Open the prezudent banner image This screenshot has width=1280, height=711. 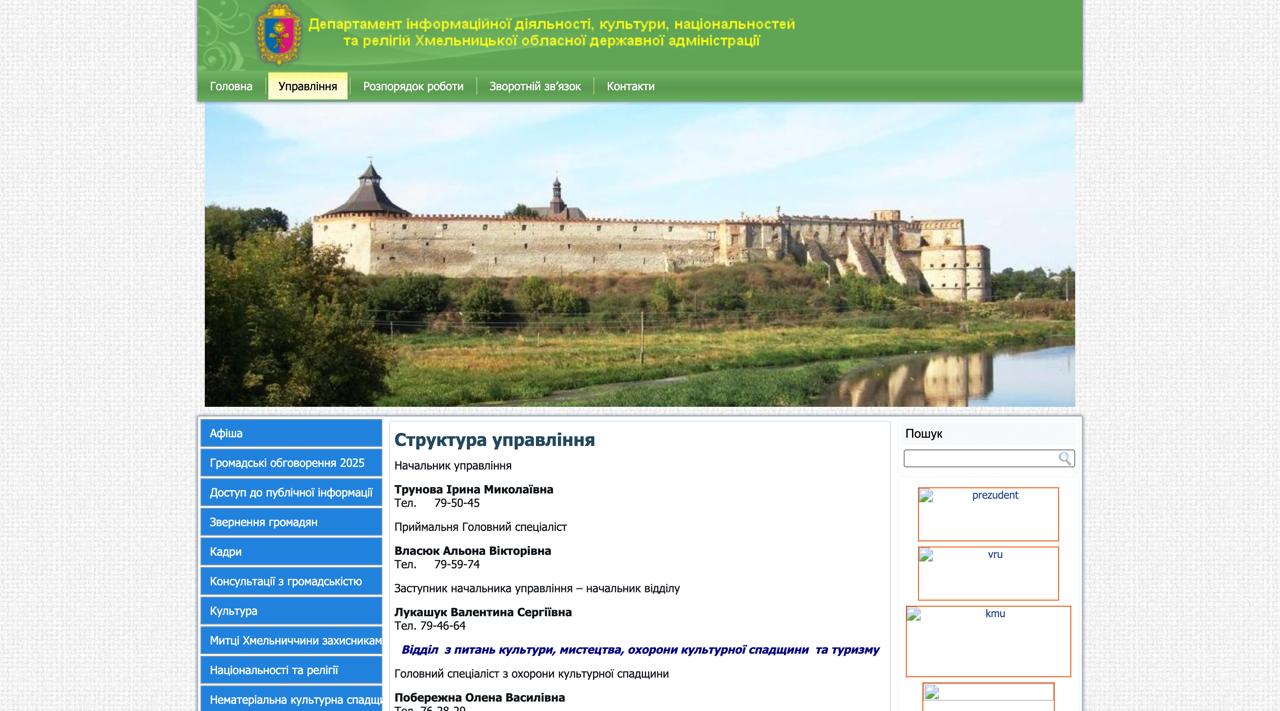click(988, 514)
